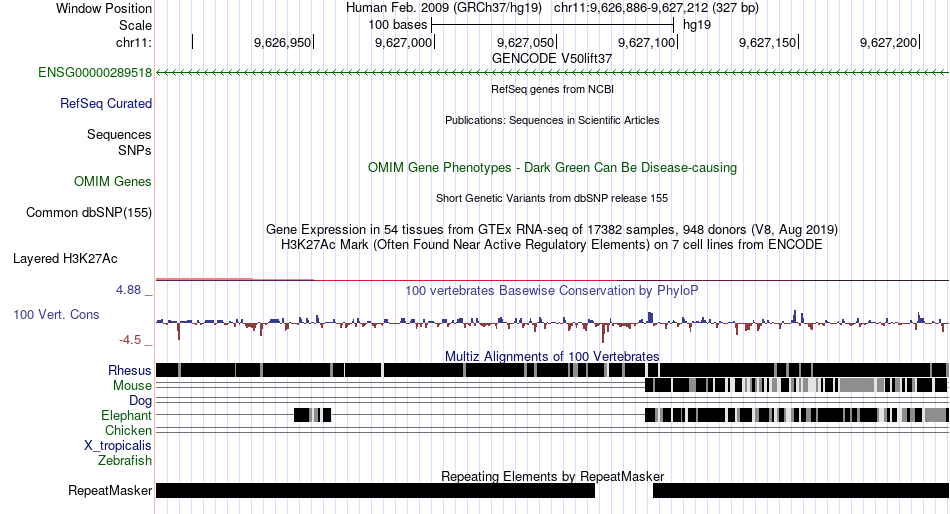Select the Rhesus alignment row label

click(x=130, y=370)
